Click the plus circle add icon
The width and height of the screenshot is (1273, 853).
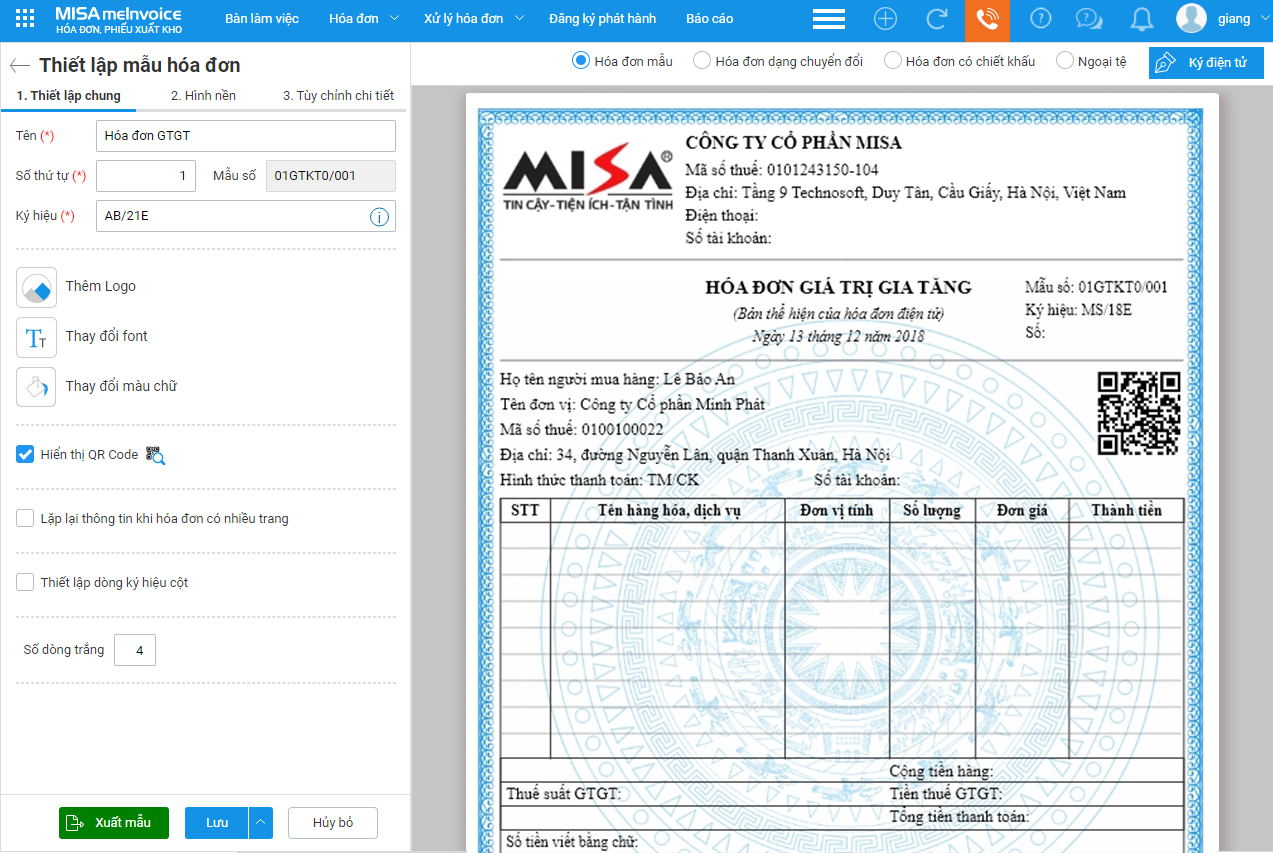click(x=885, y=19)
